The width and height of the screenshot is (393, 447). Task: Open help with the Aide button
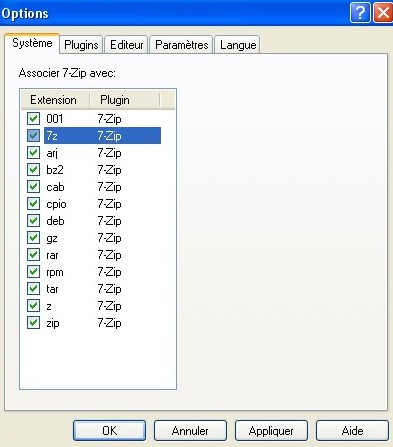[352, 431]
